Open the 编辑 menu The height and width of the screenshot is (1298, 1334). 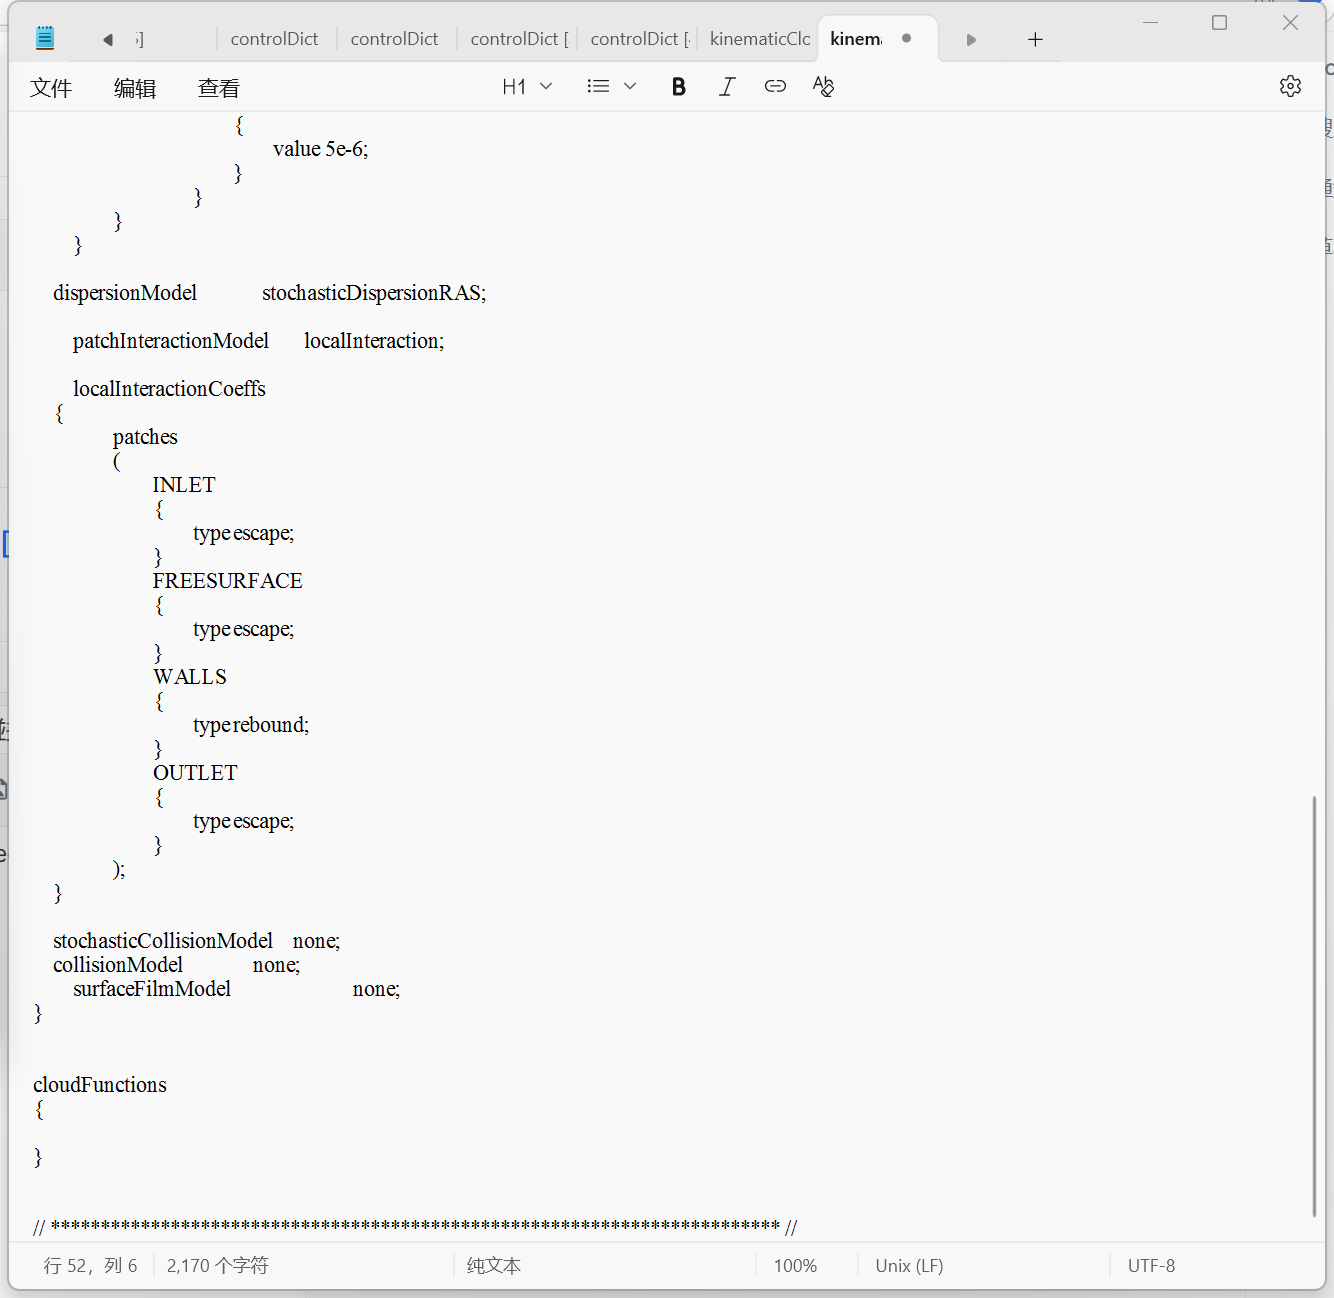pyautogui.click(x=135, y=88)
